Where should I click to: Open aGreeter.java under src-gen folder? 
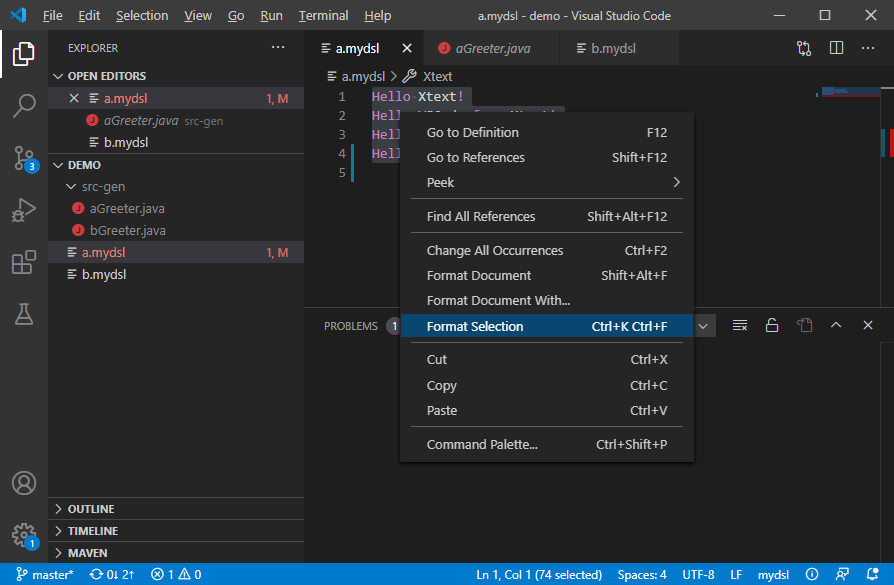[176, 209]
